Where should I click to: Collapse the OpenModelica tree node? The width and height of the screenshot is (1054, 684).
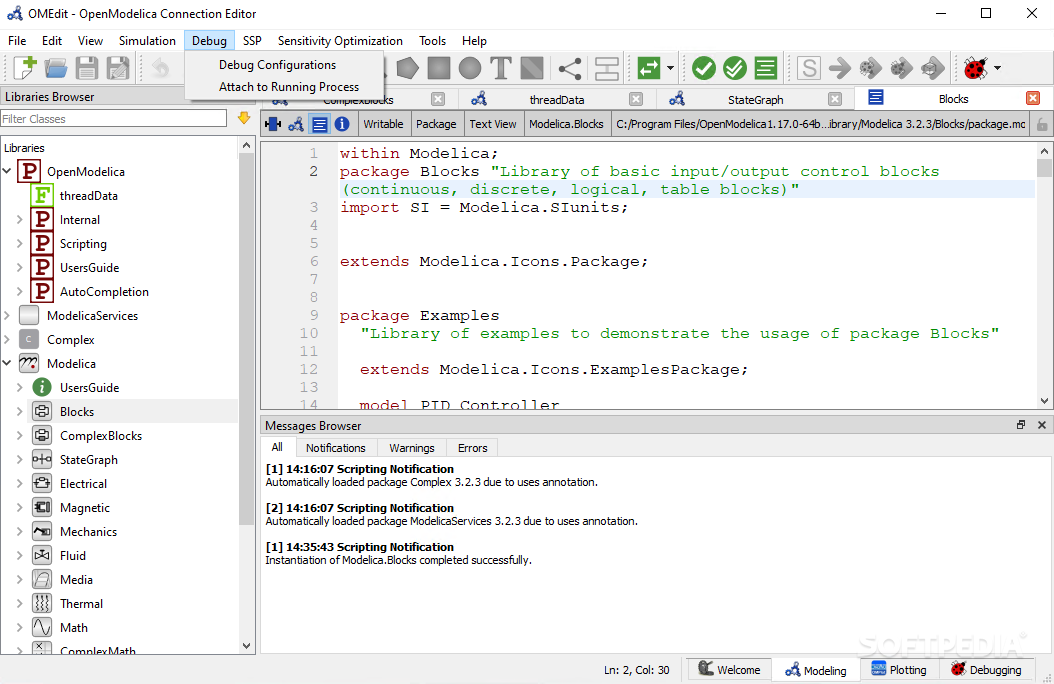[7, 171]
